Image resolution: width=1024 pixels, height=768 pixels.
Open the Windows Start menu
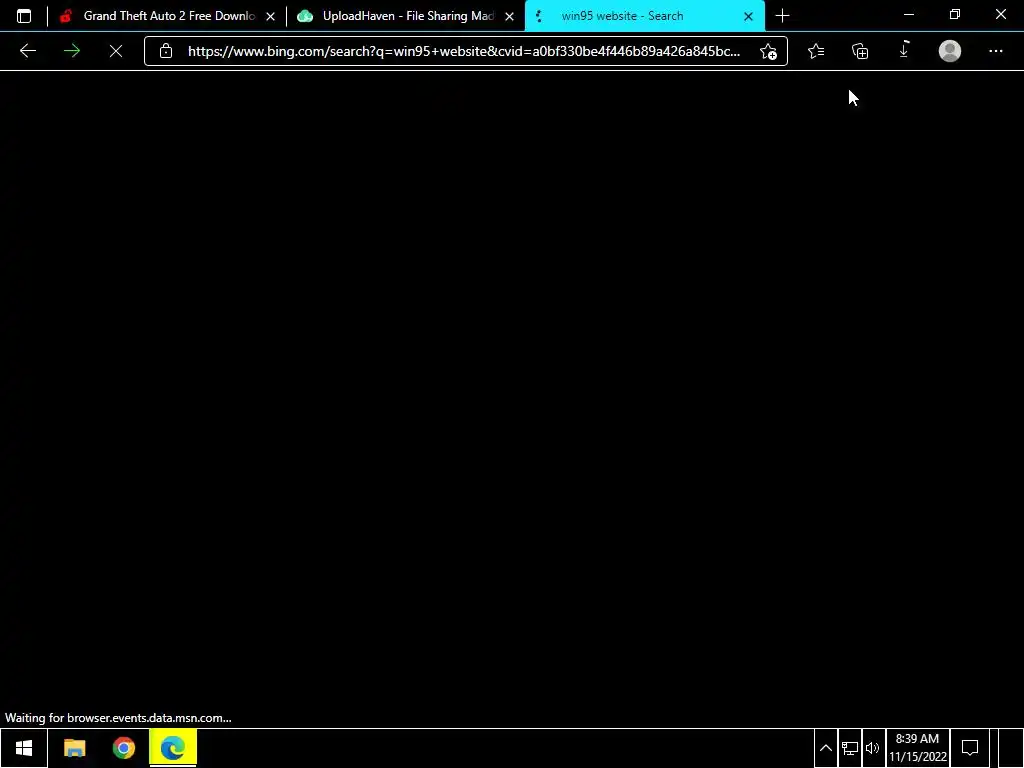tap(24, 748)
